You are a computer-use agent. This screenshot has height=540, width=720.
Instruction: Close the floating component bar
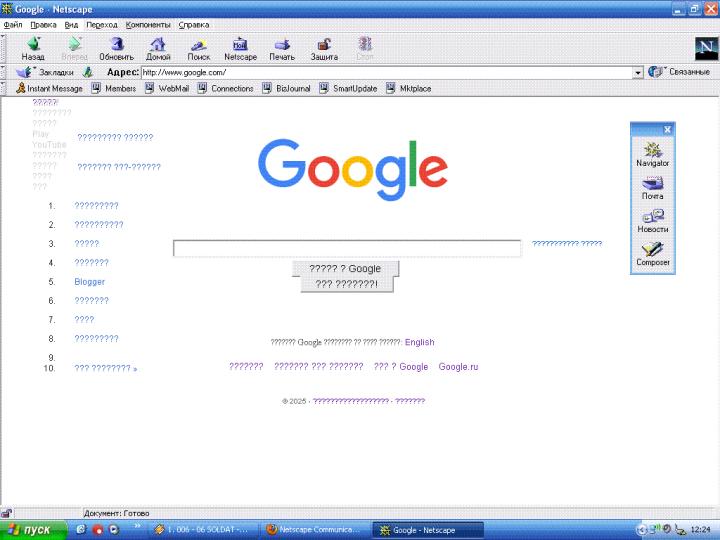668,130
